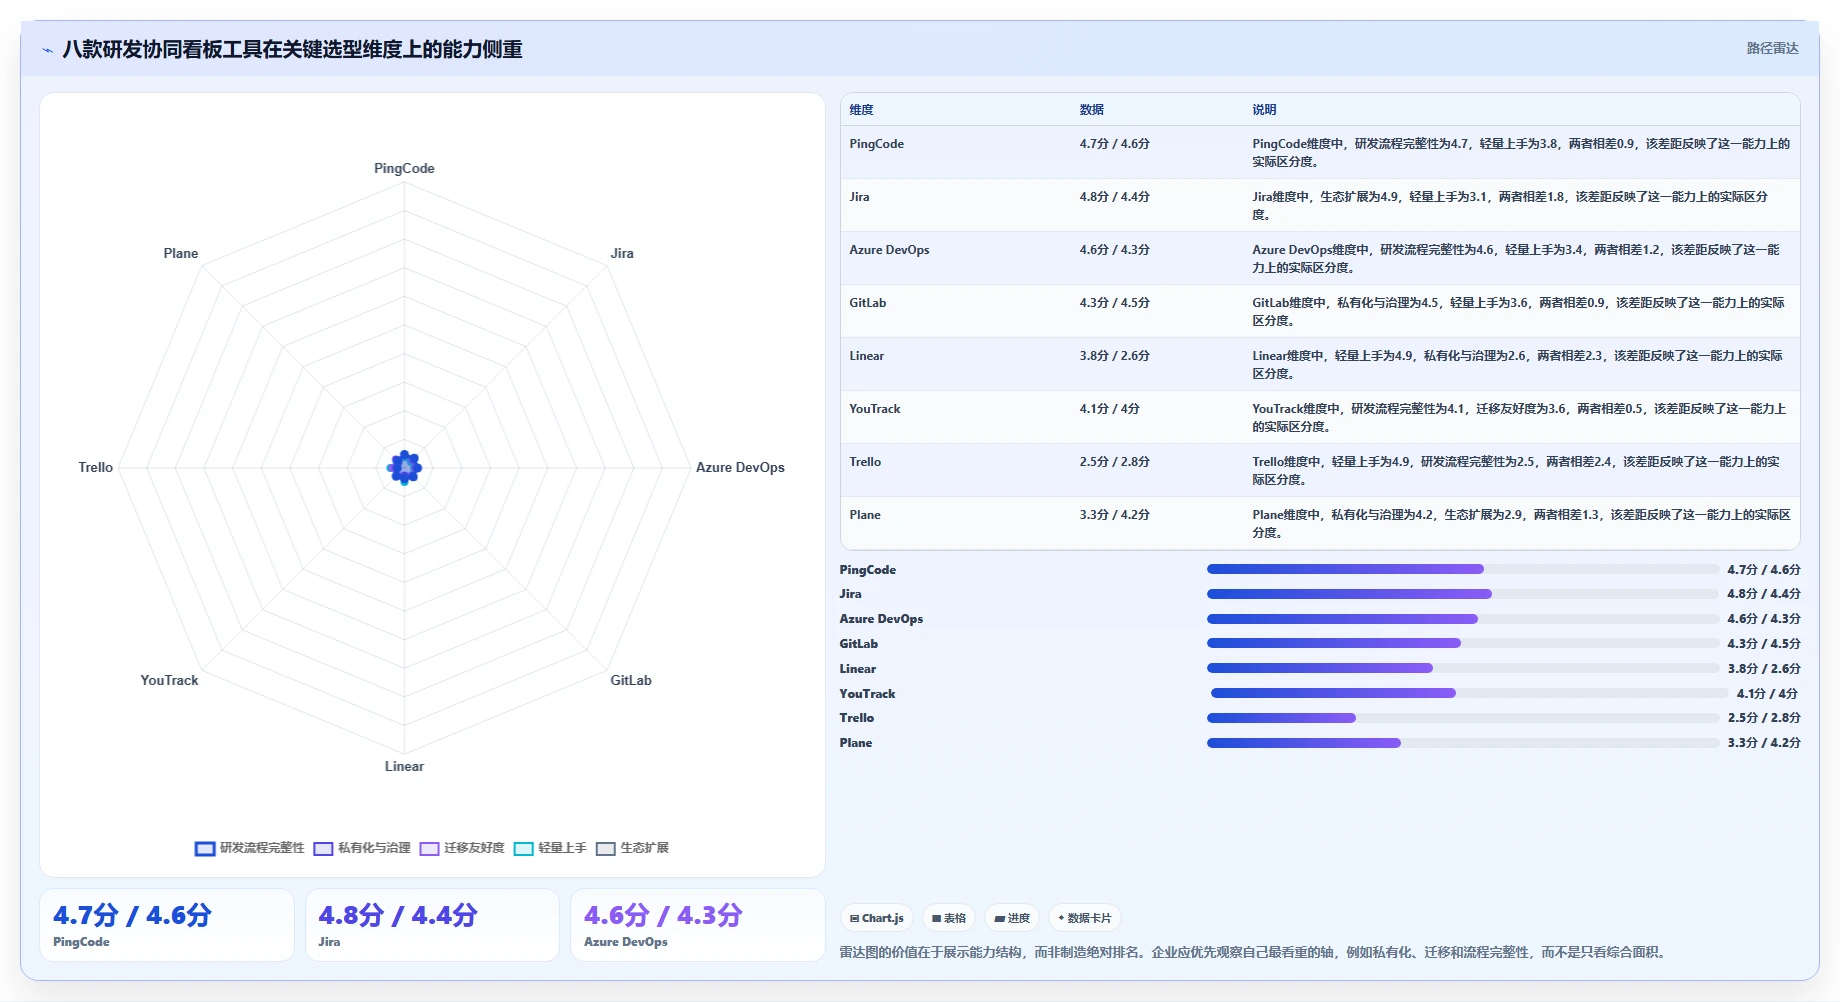Click the Jira progress bar
1840x1002 pixels.
[1463, 594]
